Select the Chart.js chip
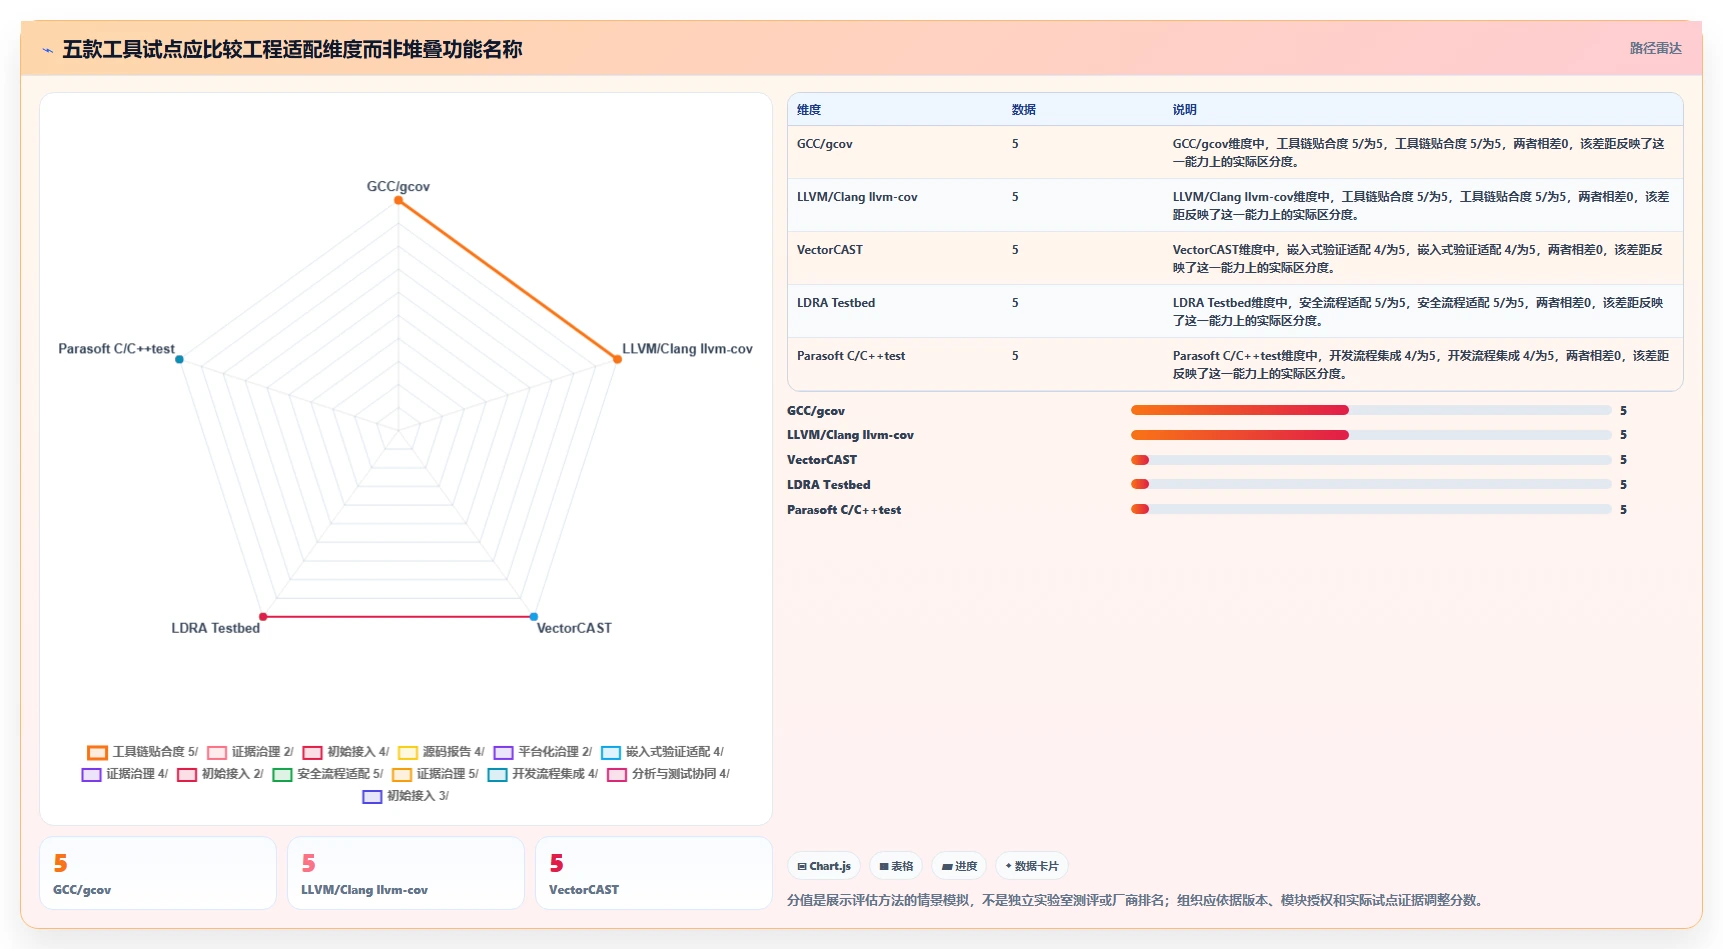This screenshot has width=1723, height=949. coord(824,866)
